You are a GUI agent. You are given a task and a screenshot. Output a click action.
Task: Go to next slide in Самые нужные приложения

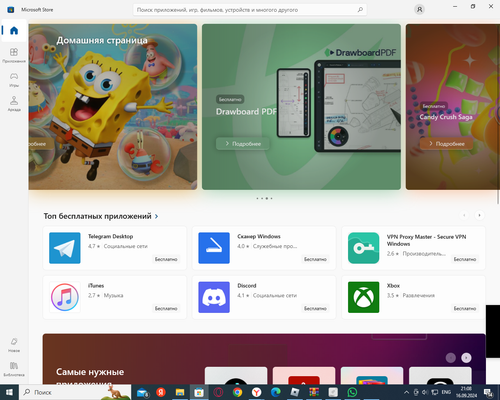pos(466,358)
